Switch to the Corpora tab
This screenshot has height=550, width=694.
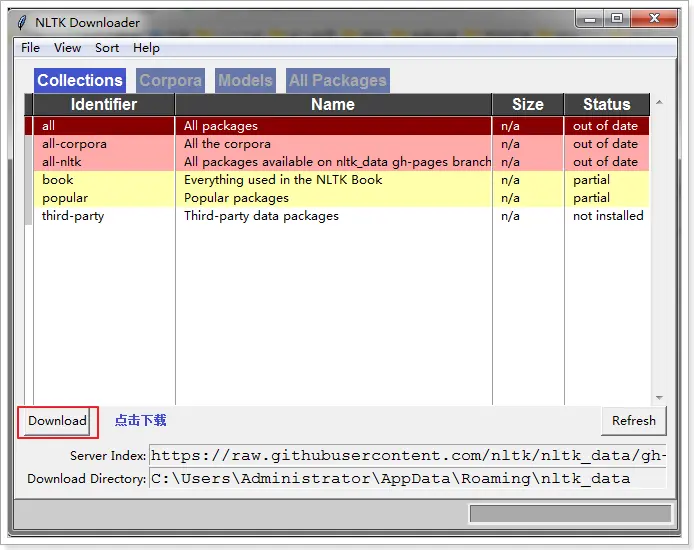point(170,81)
